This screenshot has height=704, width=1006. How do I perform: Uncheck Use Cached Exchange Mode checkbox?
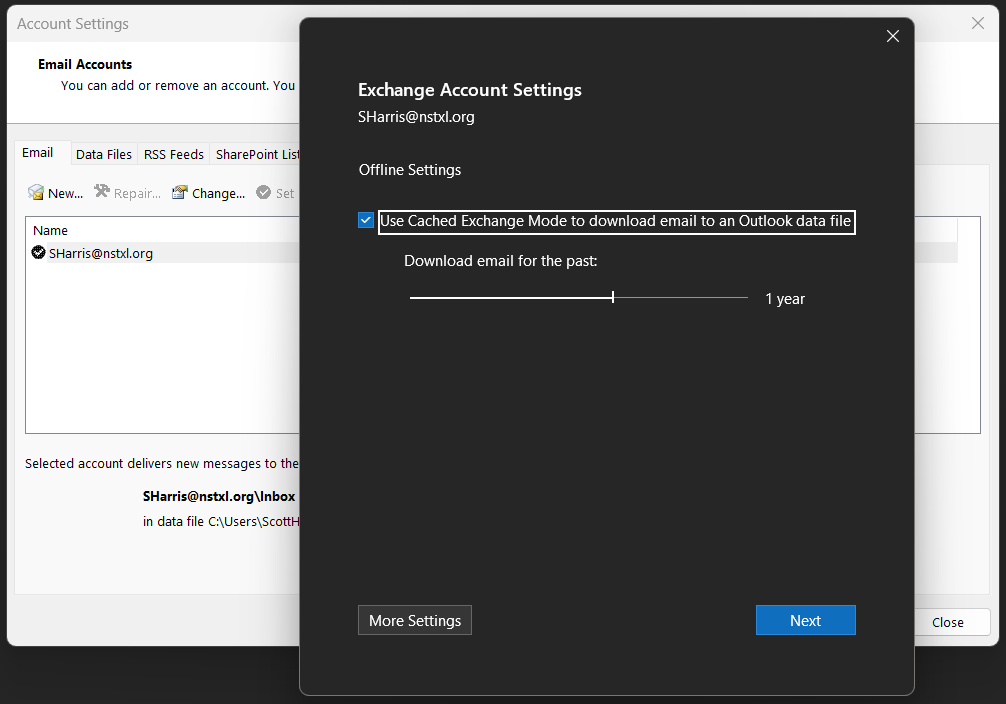tap(366, 221)
